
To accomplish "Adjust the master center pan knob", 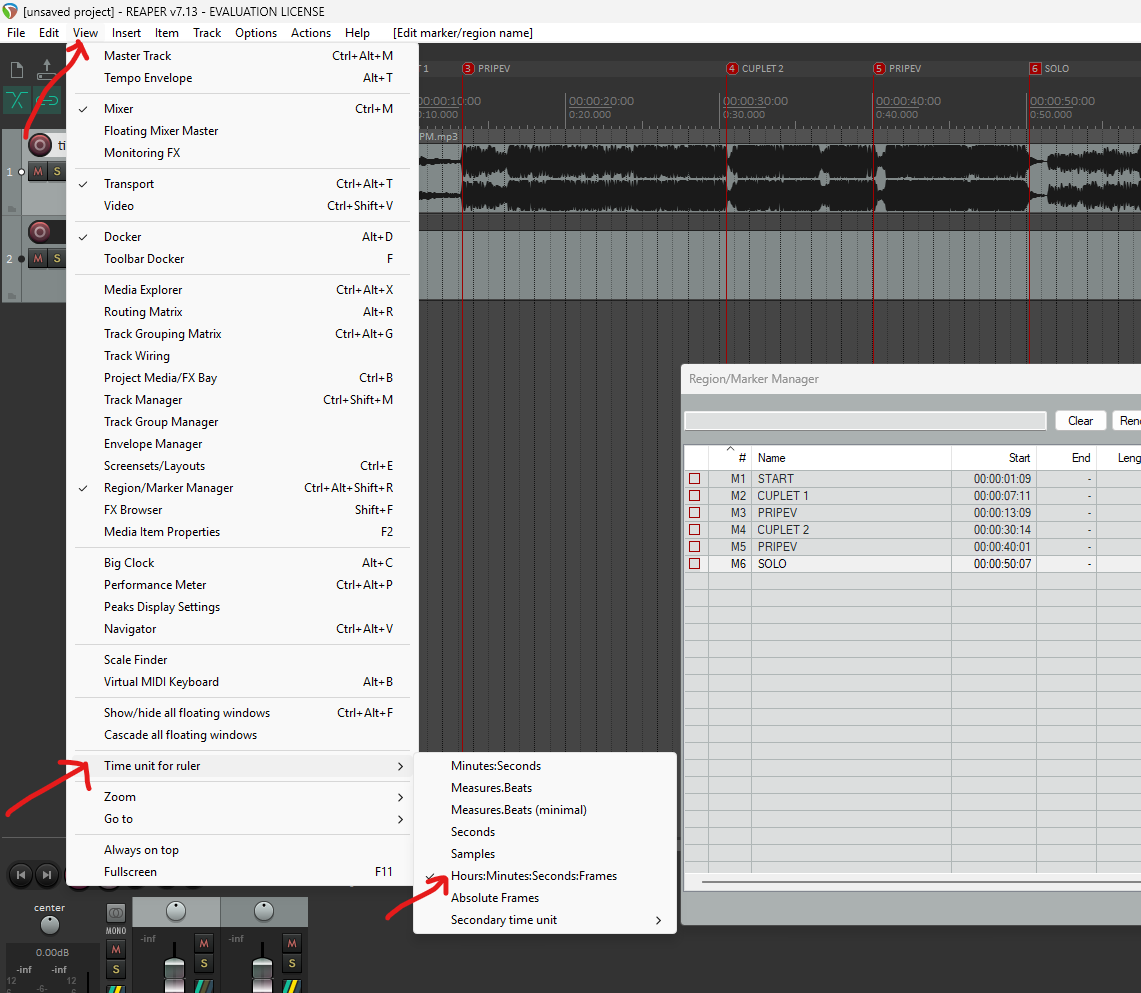I will click(49, 925).
